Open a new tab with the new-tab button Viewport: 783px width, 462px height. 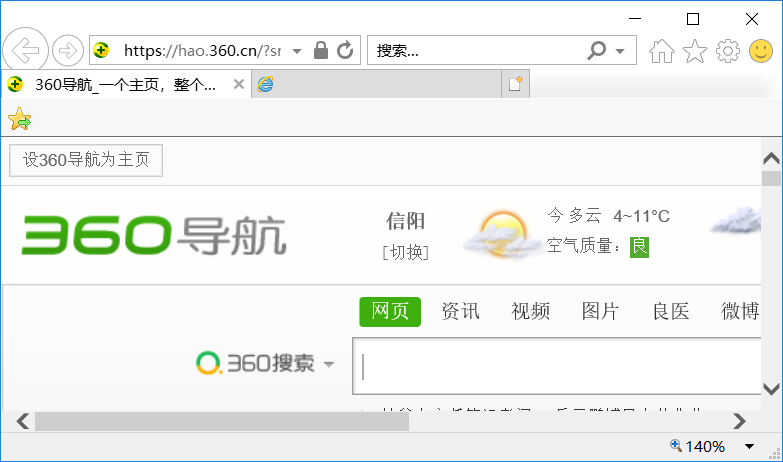tap(515, 84)
